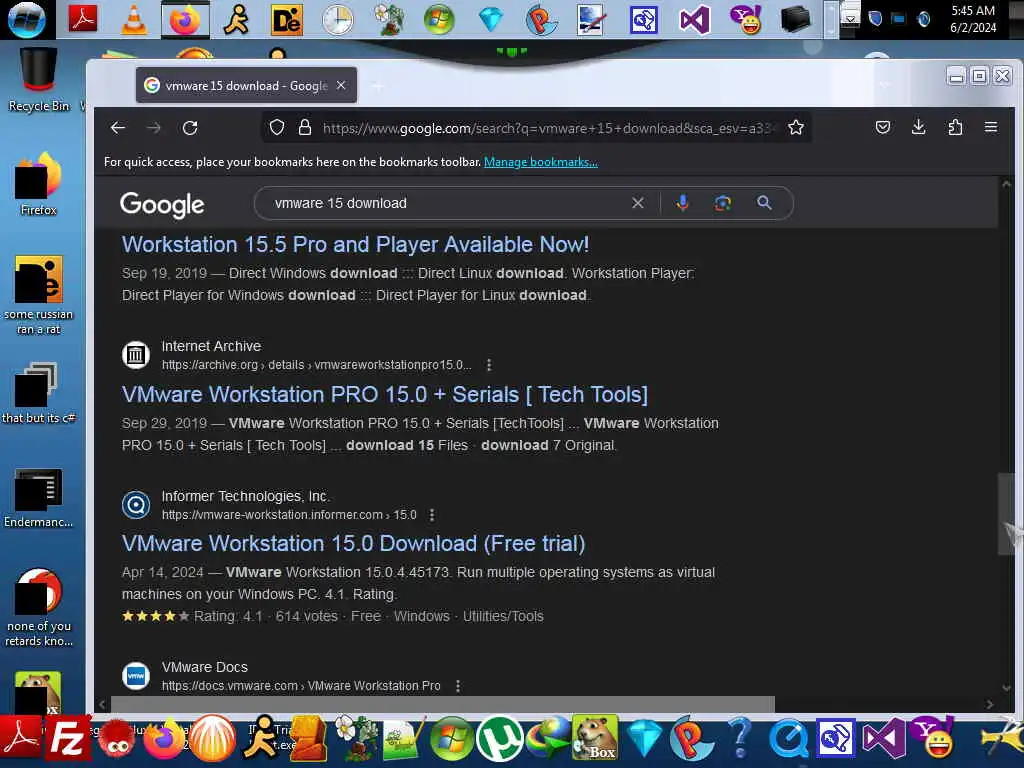The image size is (1024, 768).
Task: Close the vmware 15 download tab
Action: pyautogui.click(x=341, y=86)
